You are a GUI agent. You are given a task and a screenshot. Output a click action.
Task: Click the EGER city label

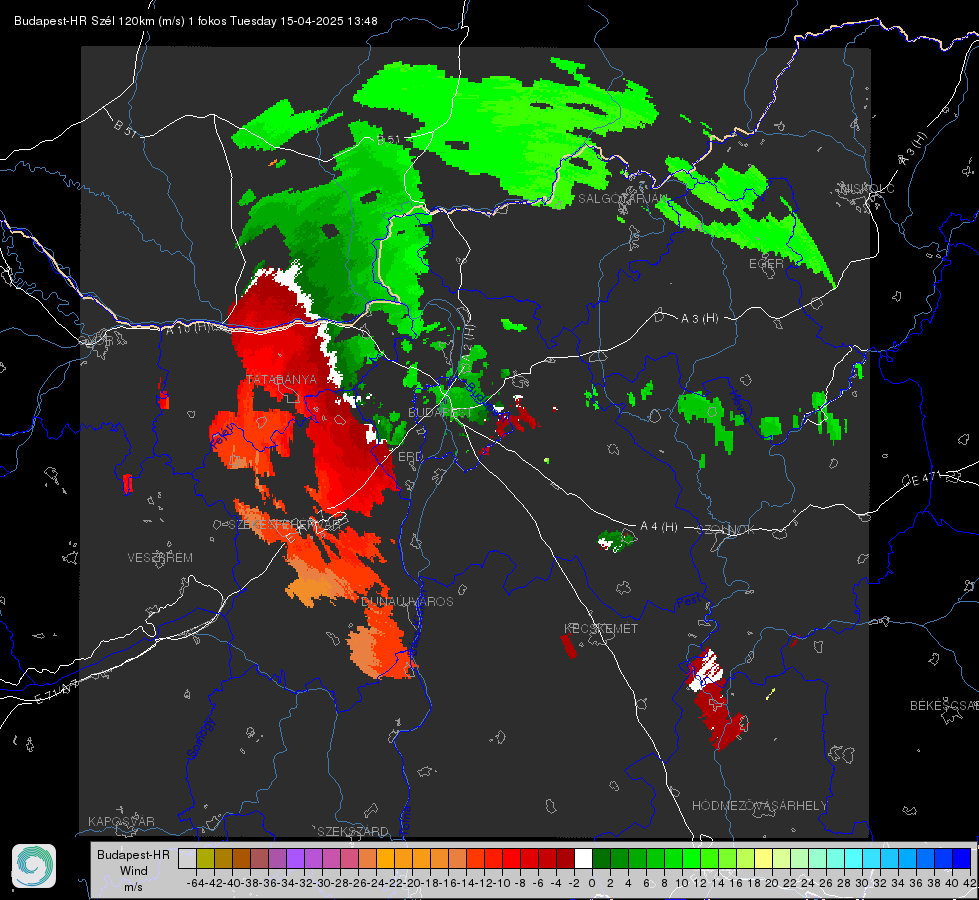pyautogui.click(x=766, y=264)
